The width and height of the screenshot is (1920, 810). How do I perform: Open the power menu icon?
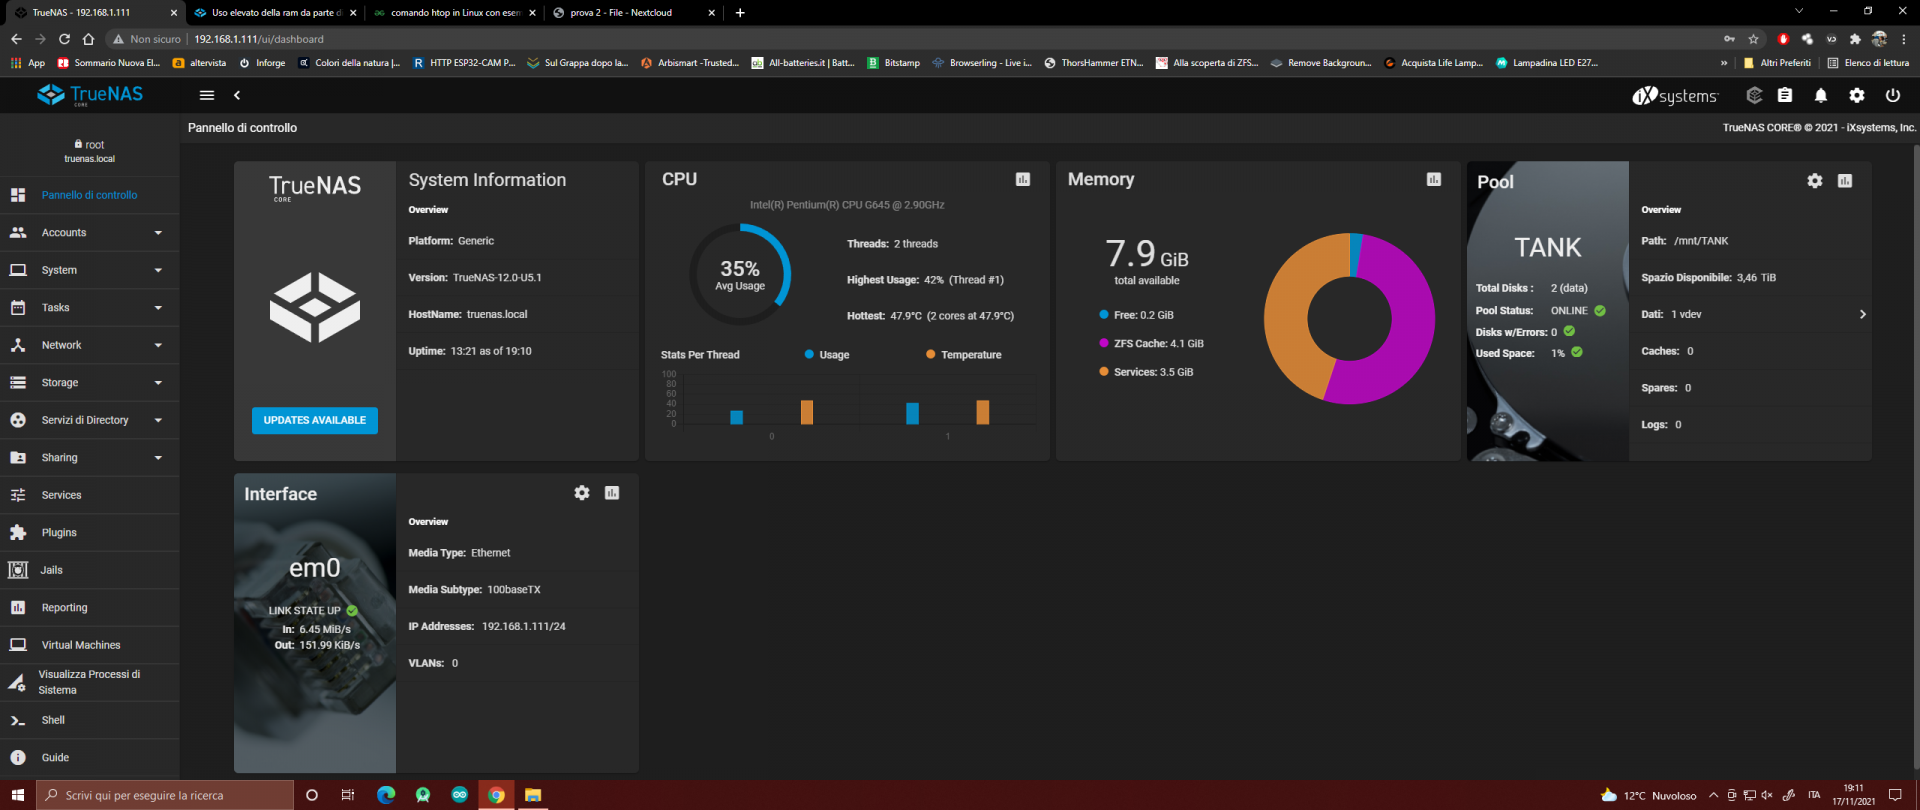tap(1893, 95)
